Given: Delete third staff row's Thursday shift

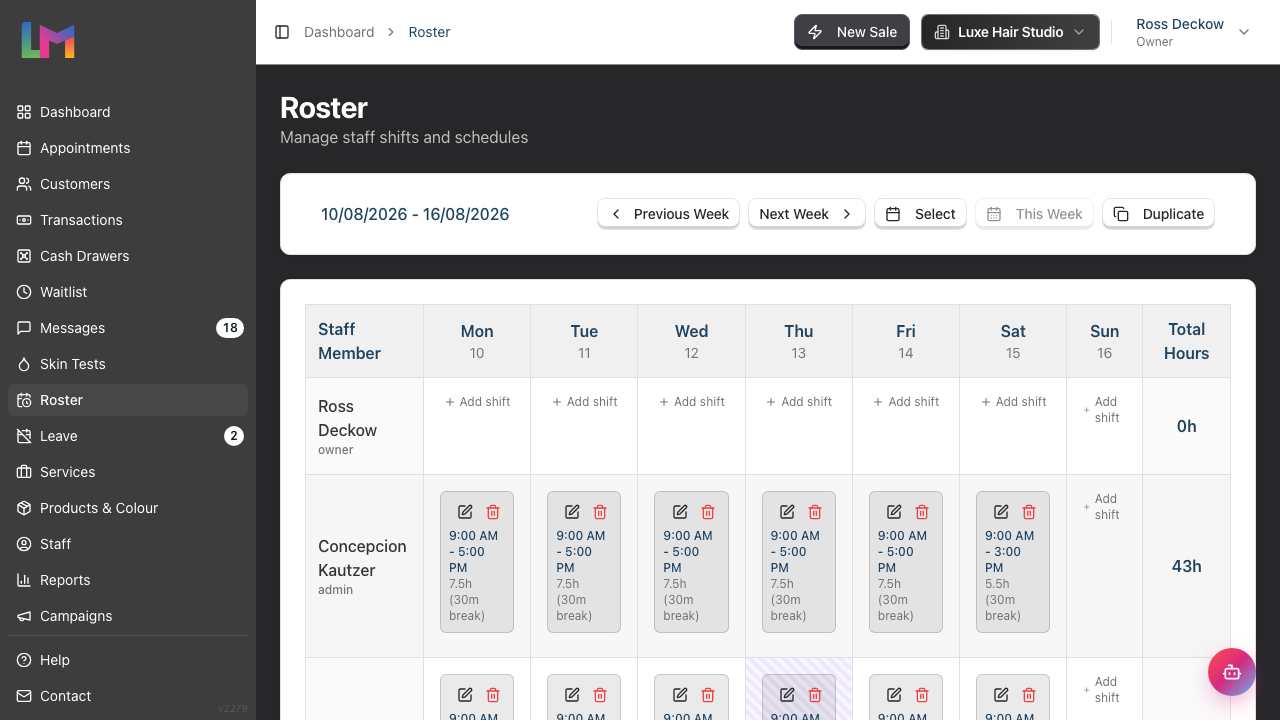Looking at the screenshot, I should pyautogui.click(x=815, y=695).
